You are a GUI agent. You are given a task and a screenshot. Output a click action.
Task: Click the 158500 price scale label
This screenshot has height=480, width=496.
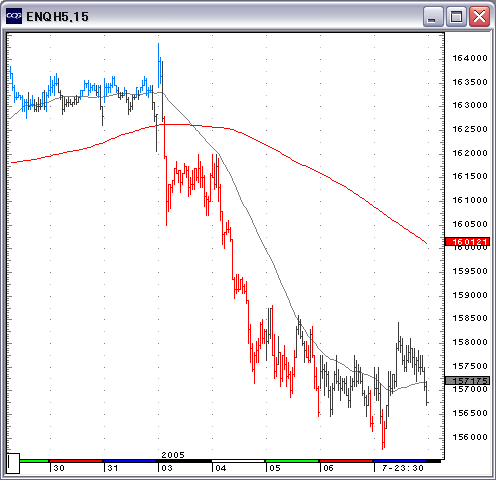click(470, 318)
